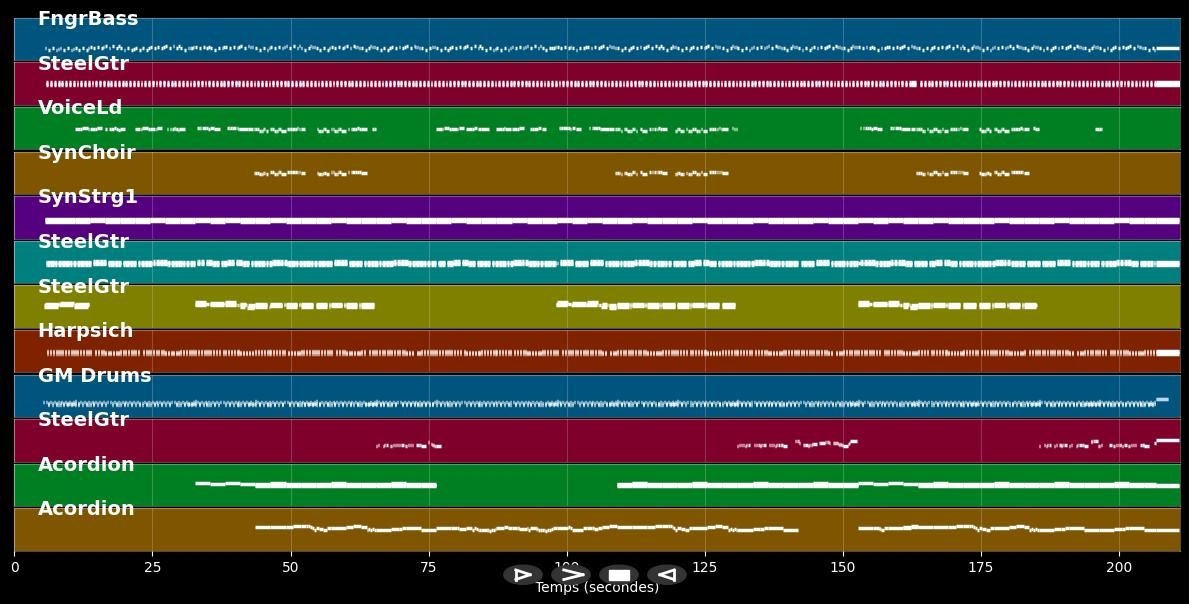Click the 0 tick on the time axis

pyautogui.click(x=14, y=566)
